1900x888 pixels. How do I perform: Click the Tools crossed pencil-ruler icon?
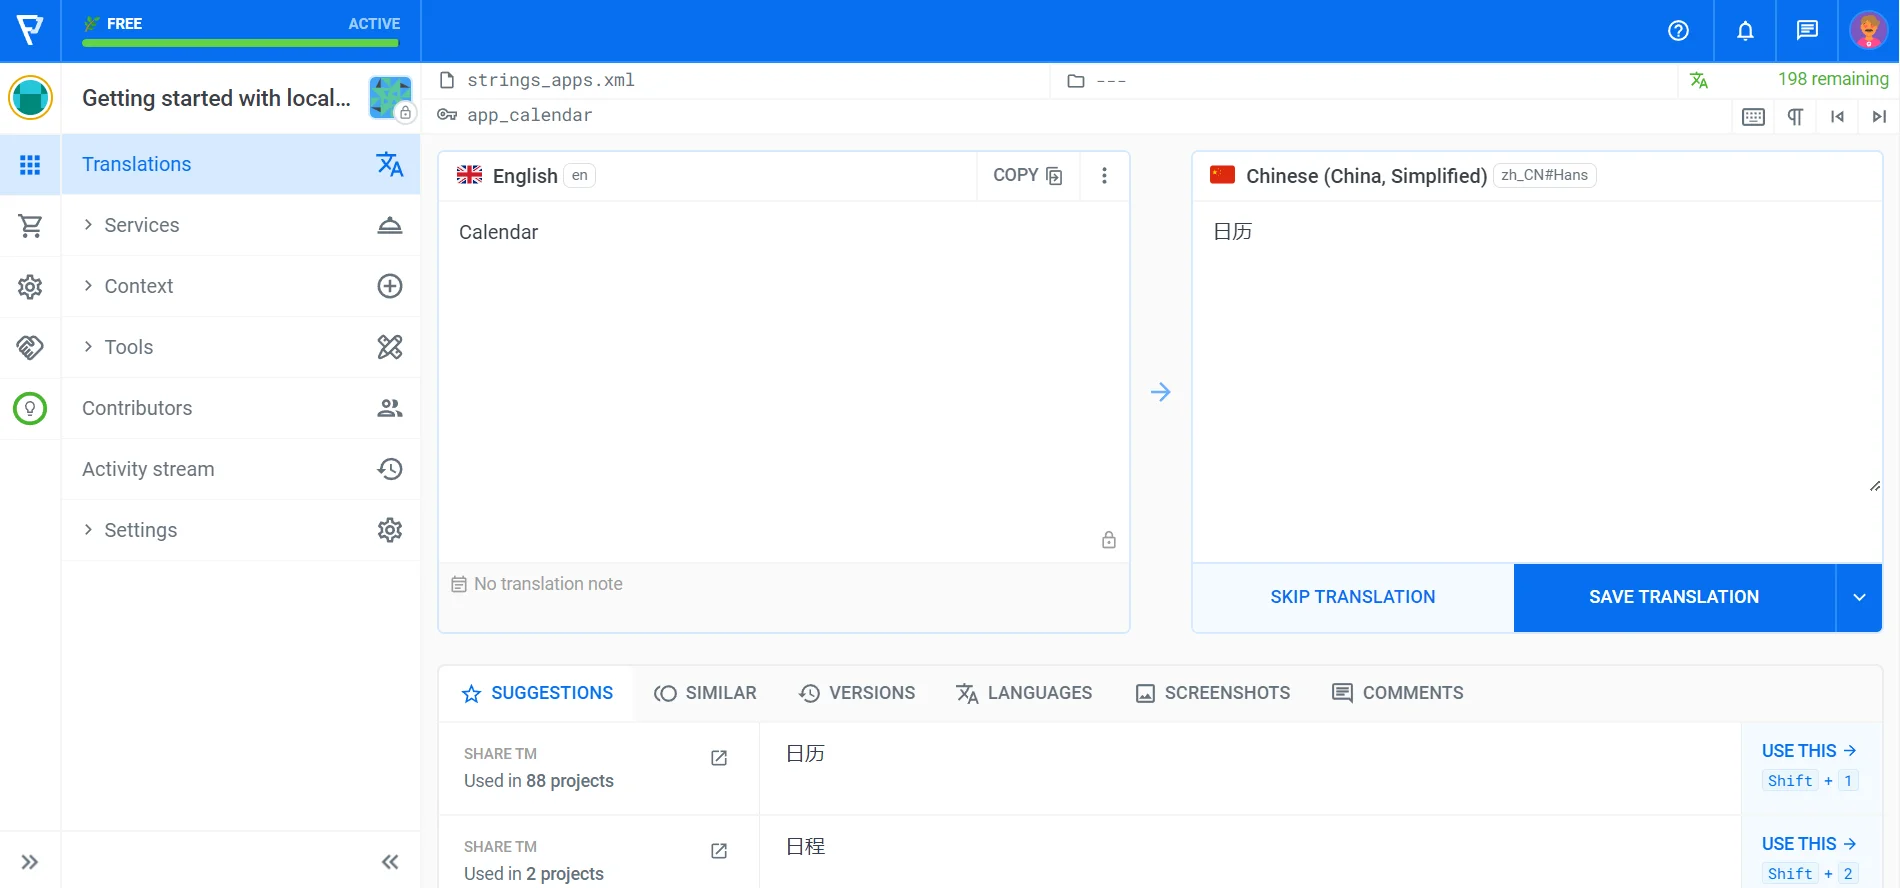click(390, 347)
